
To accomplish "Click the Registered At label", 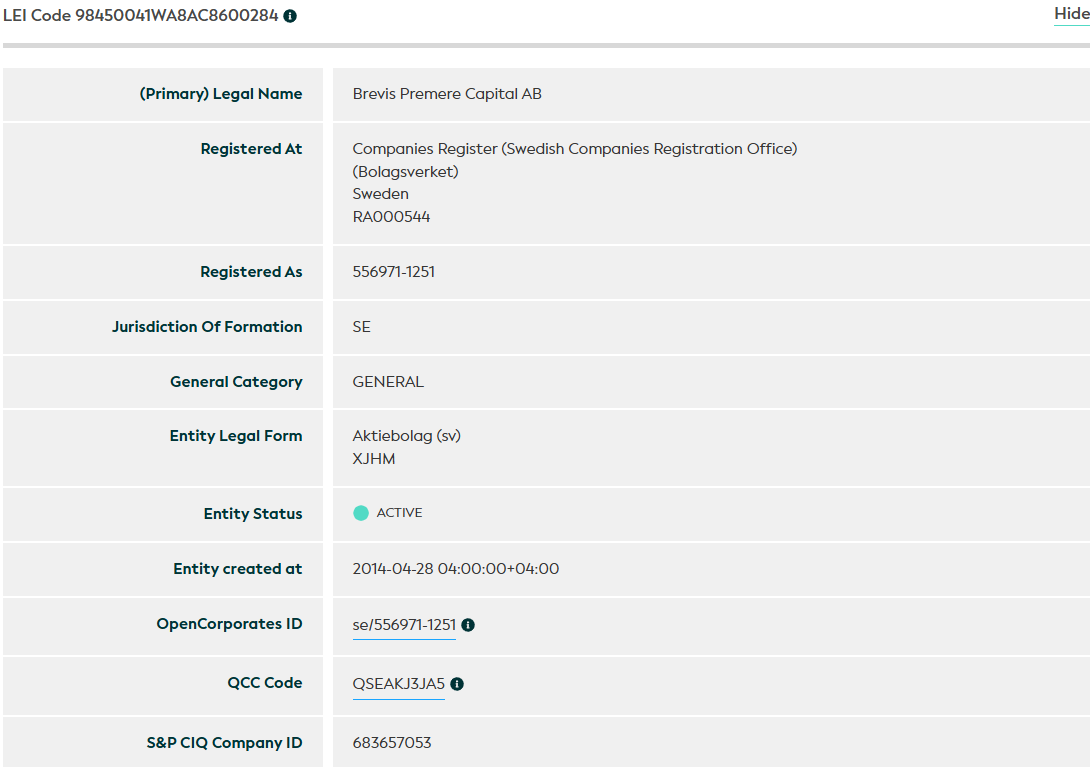I will pos(252,149).
